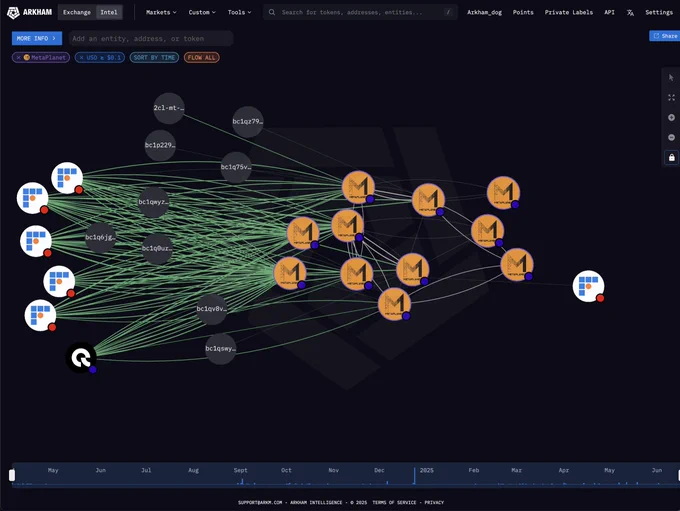Open the Tools dropdown menu
Image resolution: width=680 pixels, height=511 pixels.
pyautogui.click(x=239, y=12)
